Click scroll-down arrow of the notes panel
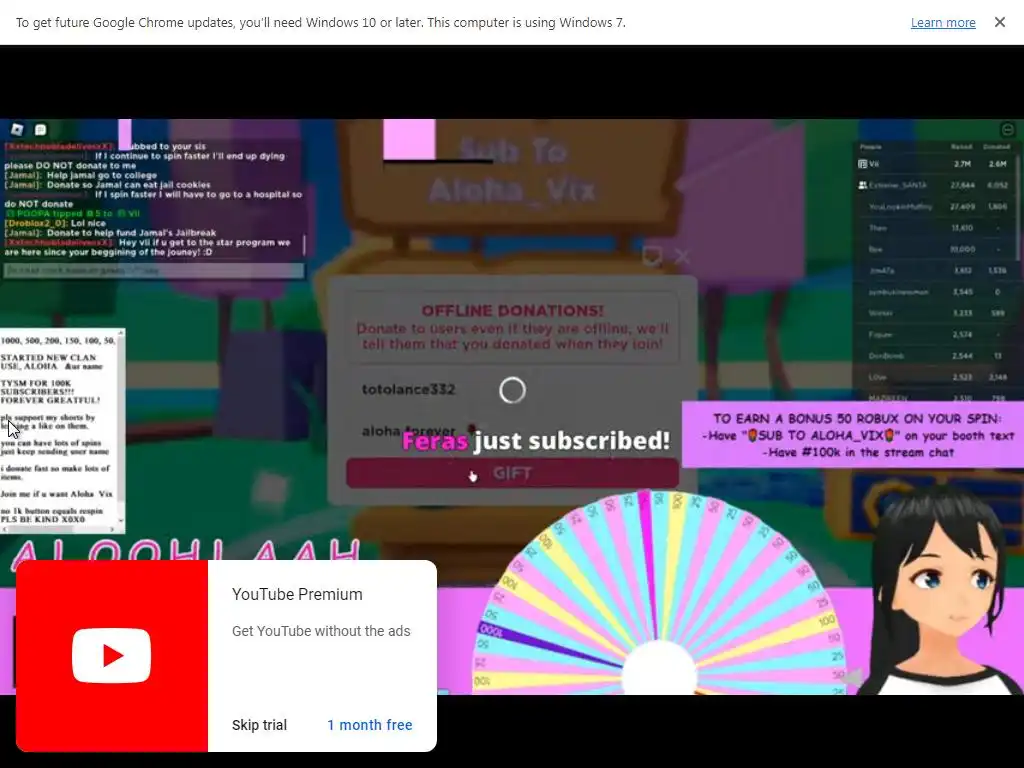Image resolution: width=1024 pixels, height=768 pixels. point(121,520)
